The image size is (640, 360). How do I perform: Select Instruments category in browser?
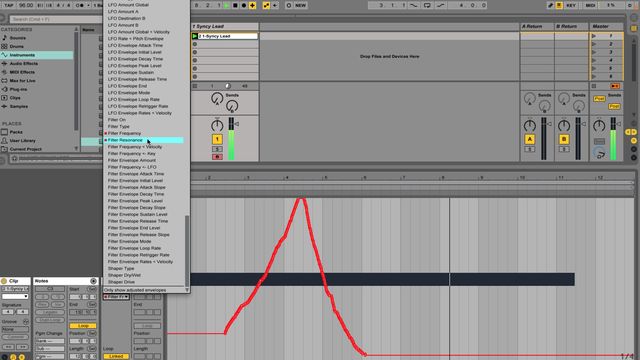pos(37,55)
